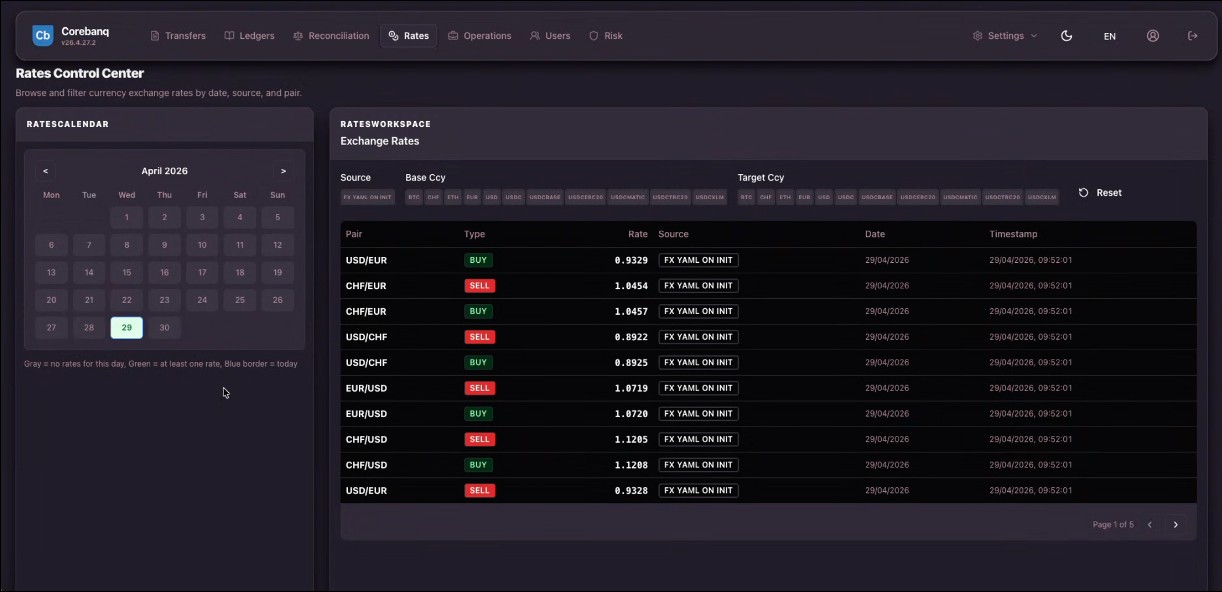
Task: Open the Operations section
Action: point(480,36)
